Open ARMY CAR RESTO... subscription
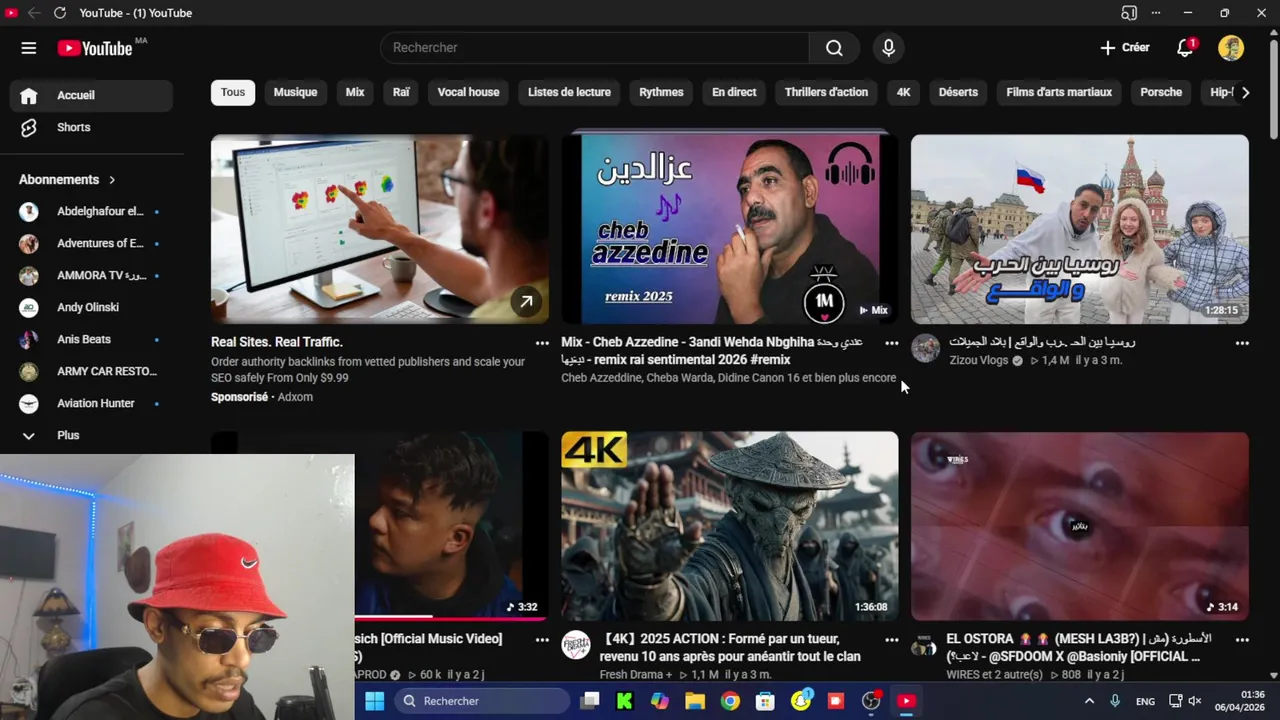The image size is (1280, 720). coord(91,372)
